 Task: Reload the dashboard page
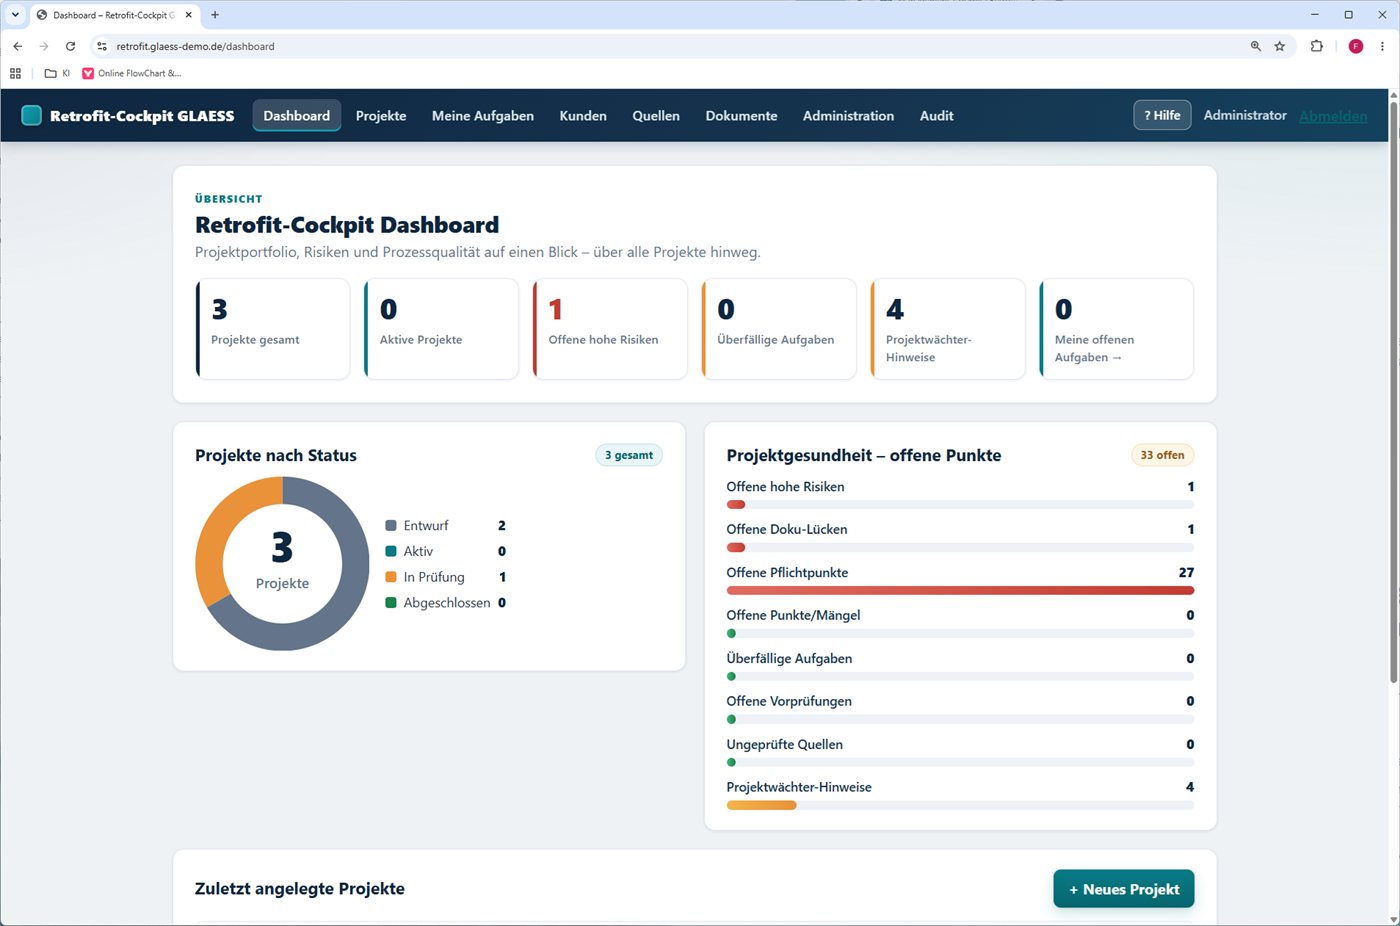coord(70,46)
